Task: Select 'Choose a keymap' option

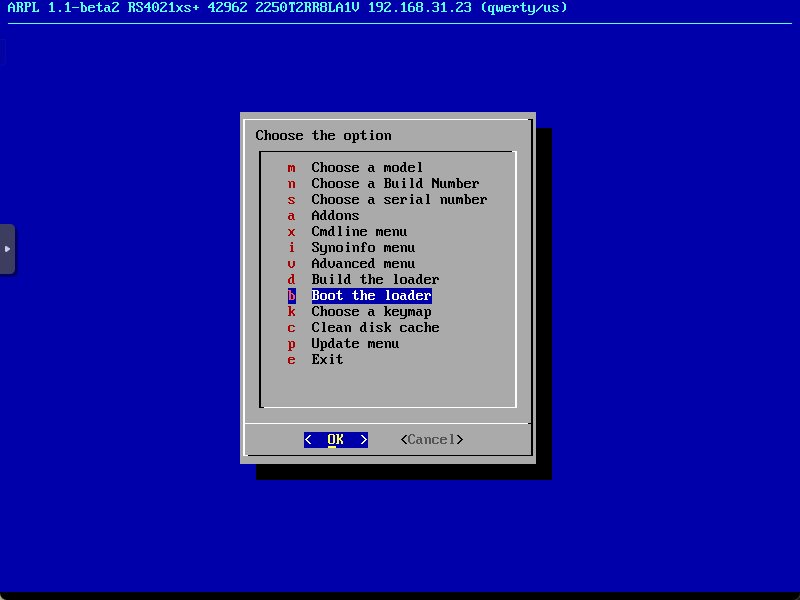Action: (x=371, y=312)
